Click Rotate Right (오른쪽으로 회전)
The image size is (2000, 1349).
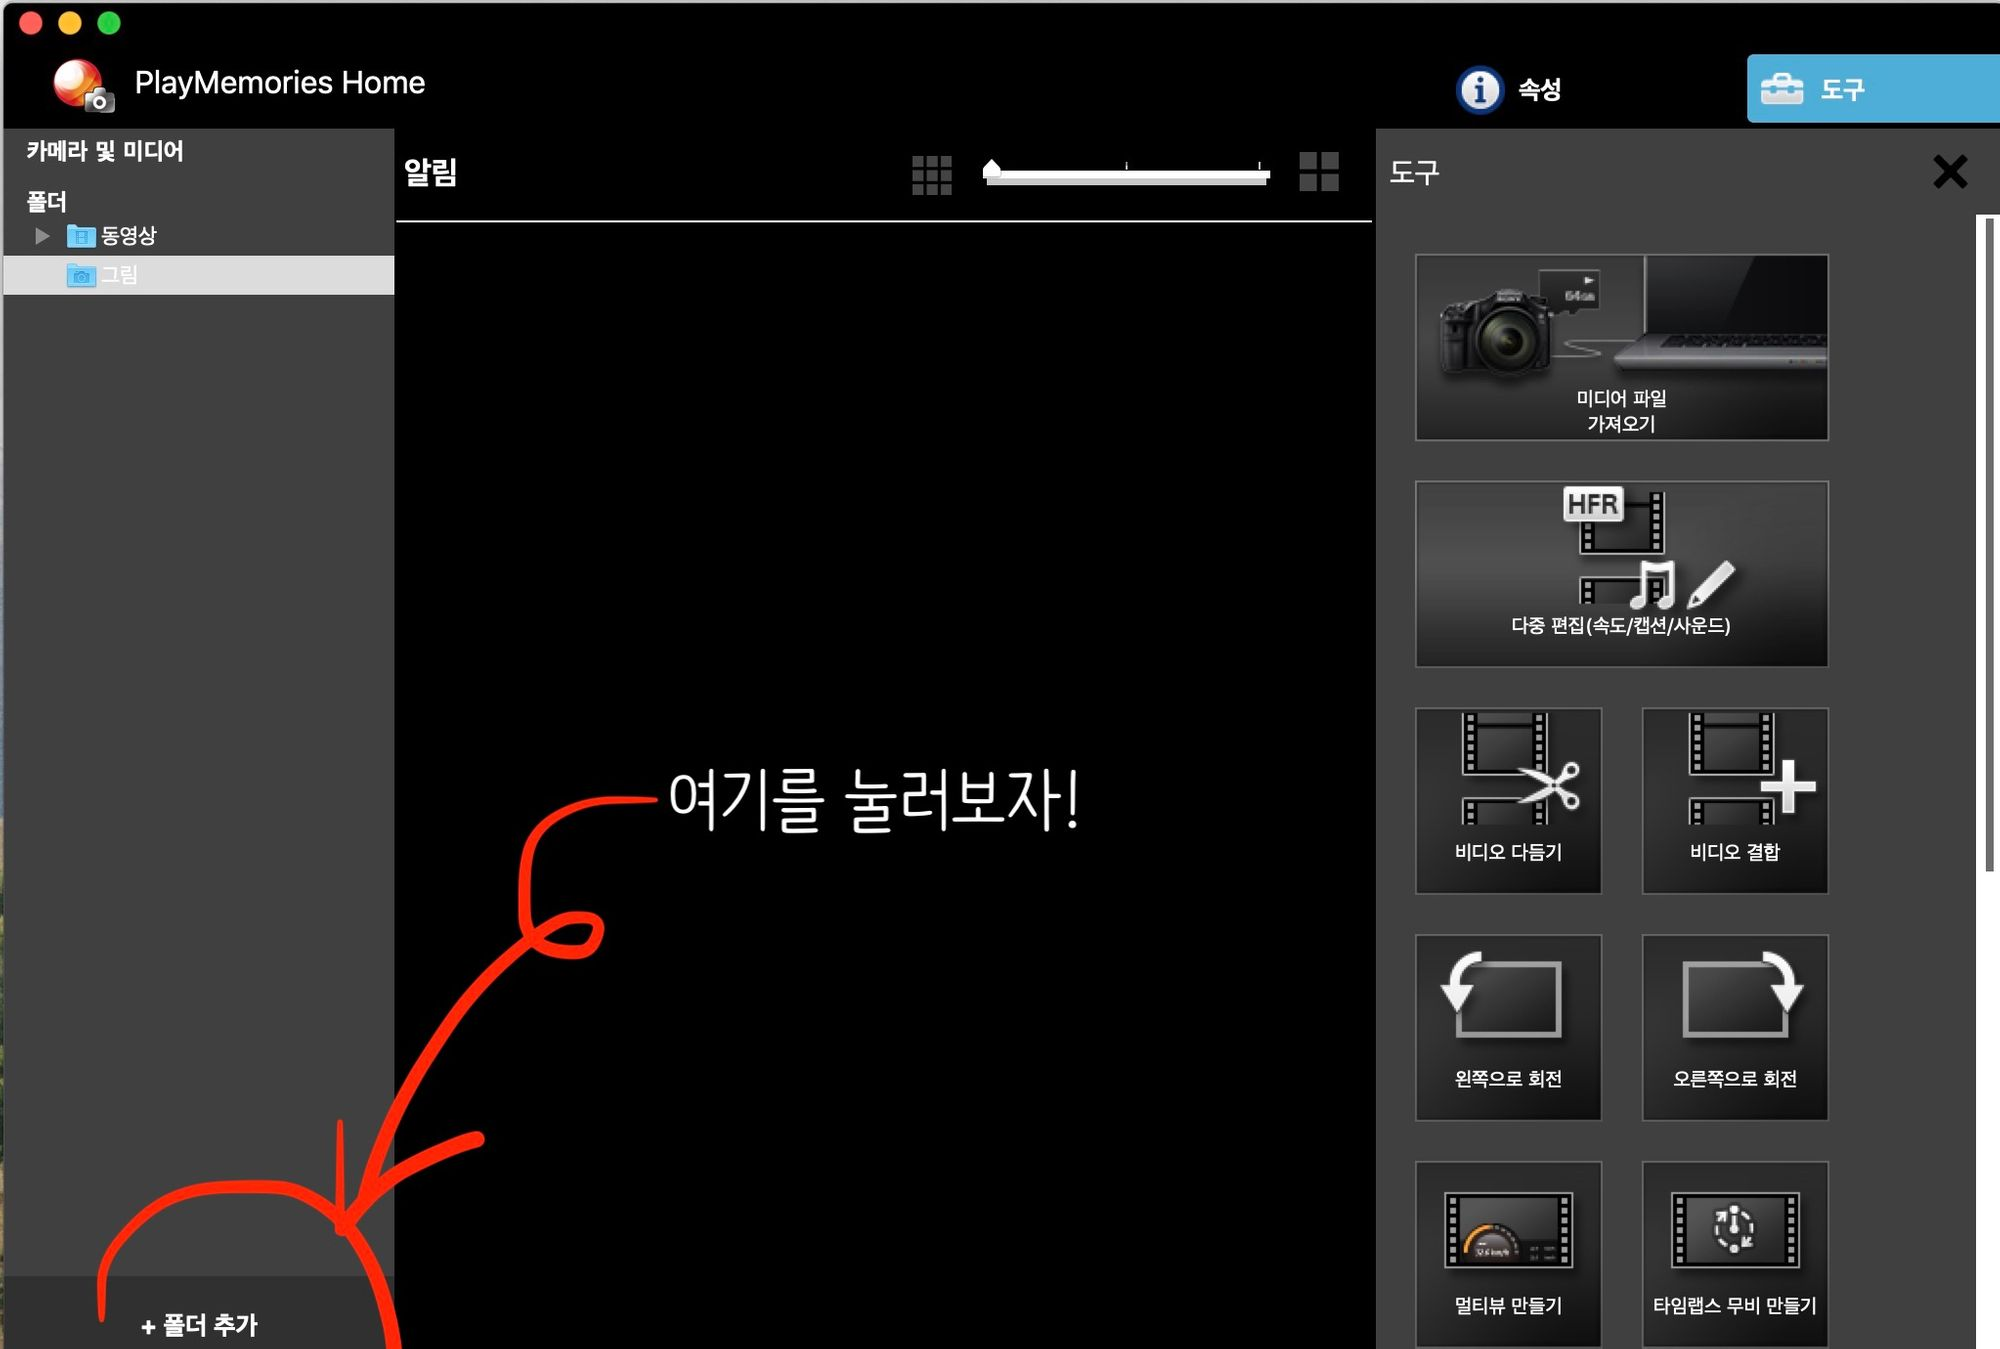[1734, 1027]
